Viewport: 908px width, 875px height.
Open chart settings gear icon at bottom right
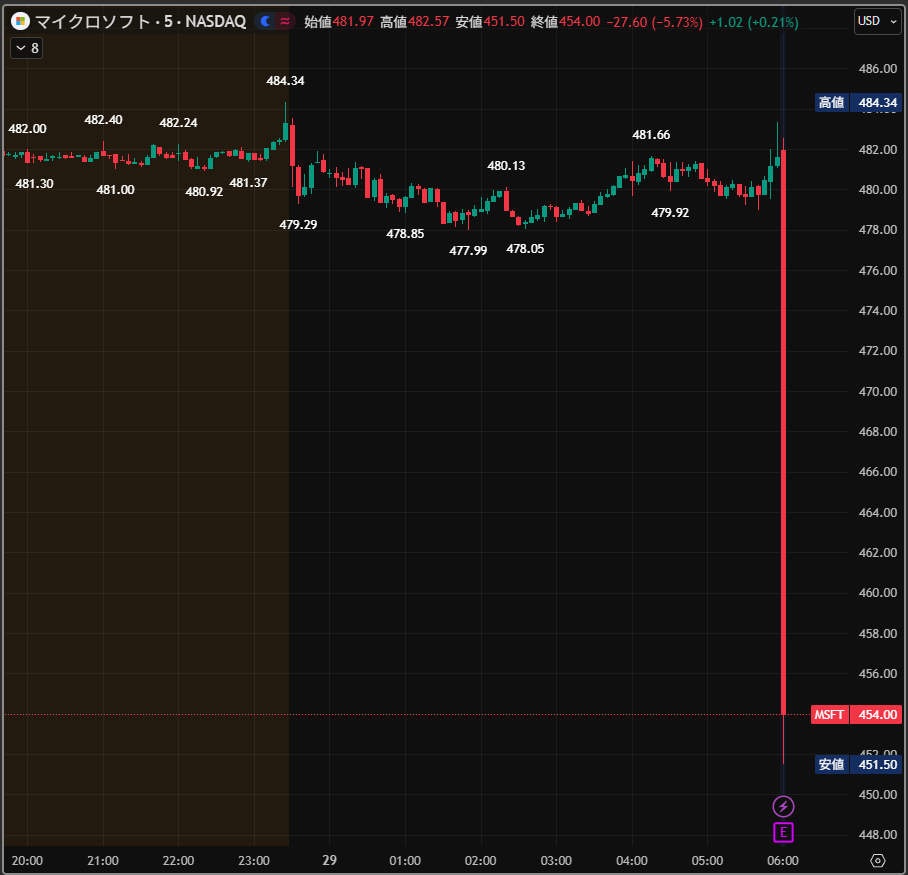tap(878, 861)
